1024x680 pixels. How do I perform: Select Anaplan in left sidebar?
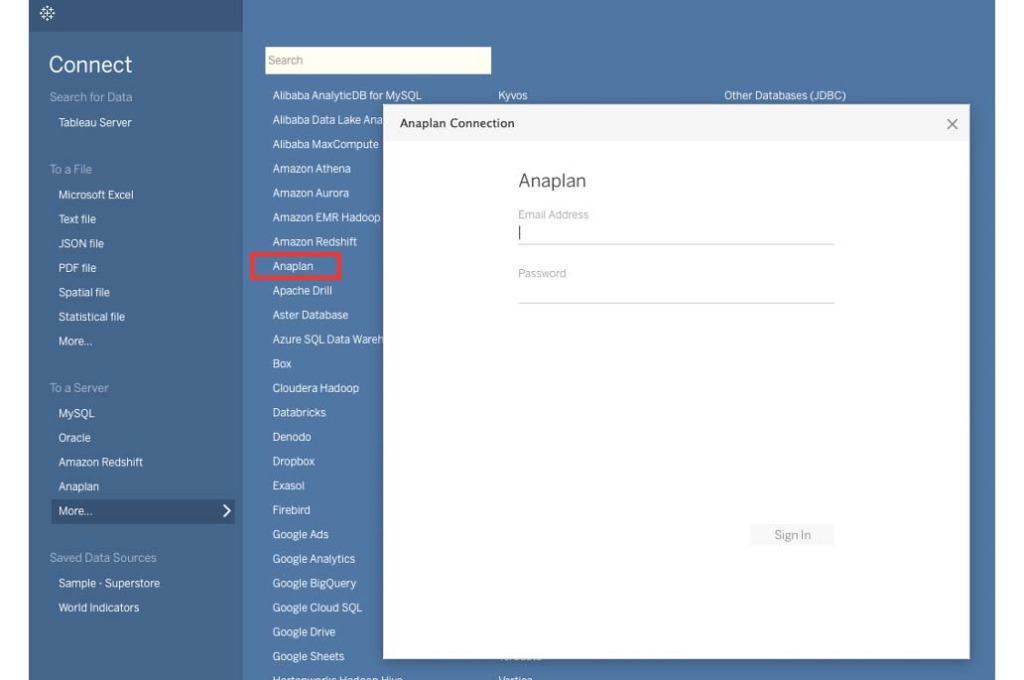pos(78,487)
